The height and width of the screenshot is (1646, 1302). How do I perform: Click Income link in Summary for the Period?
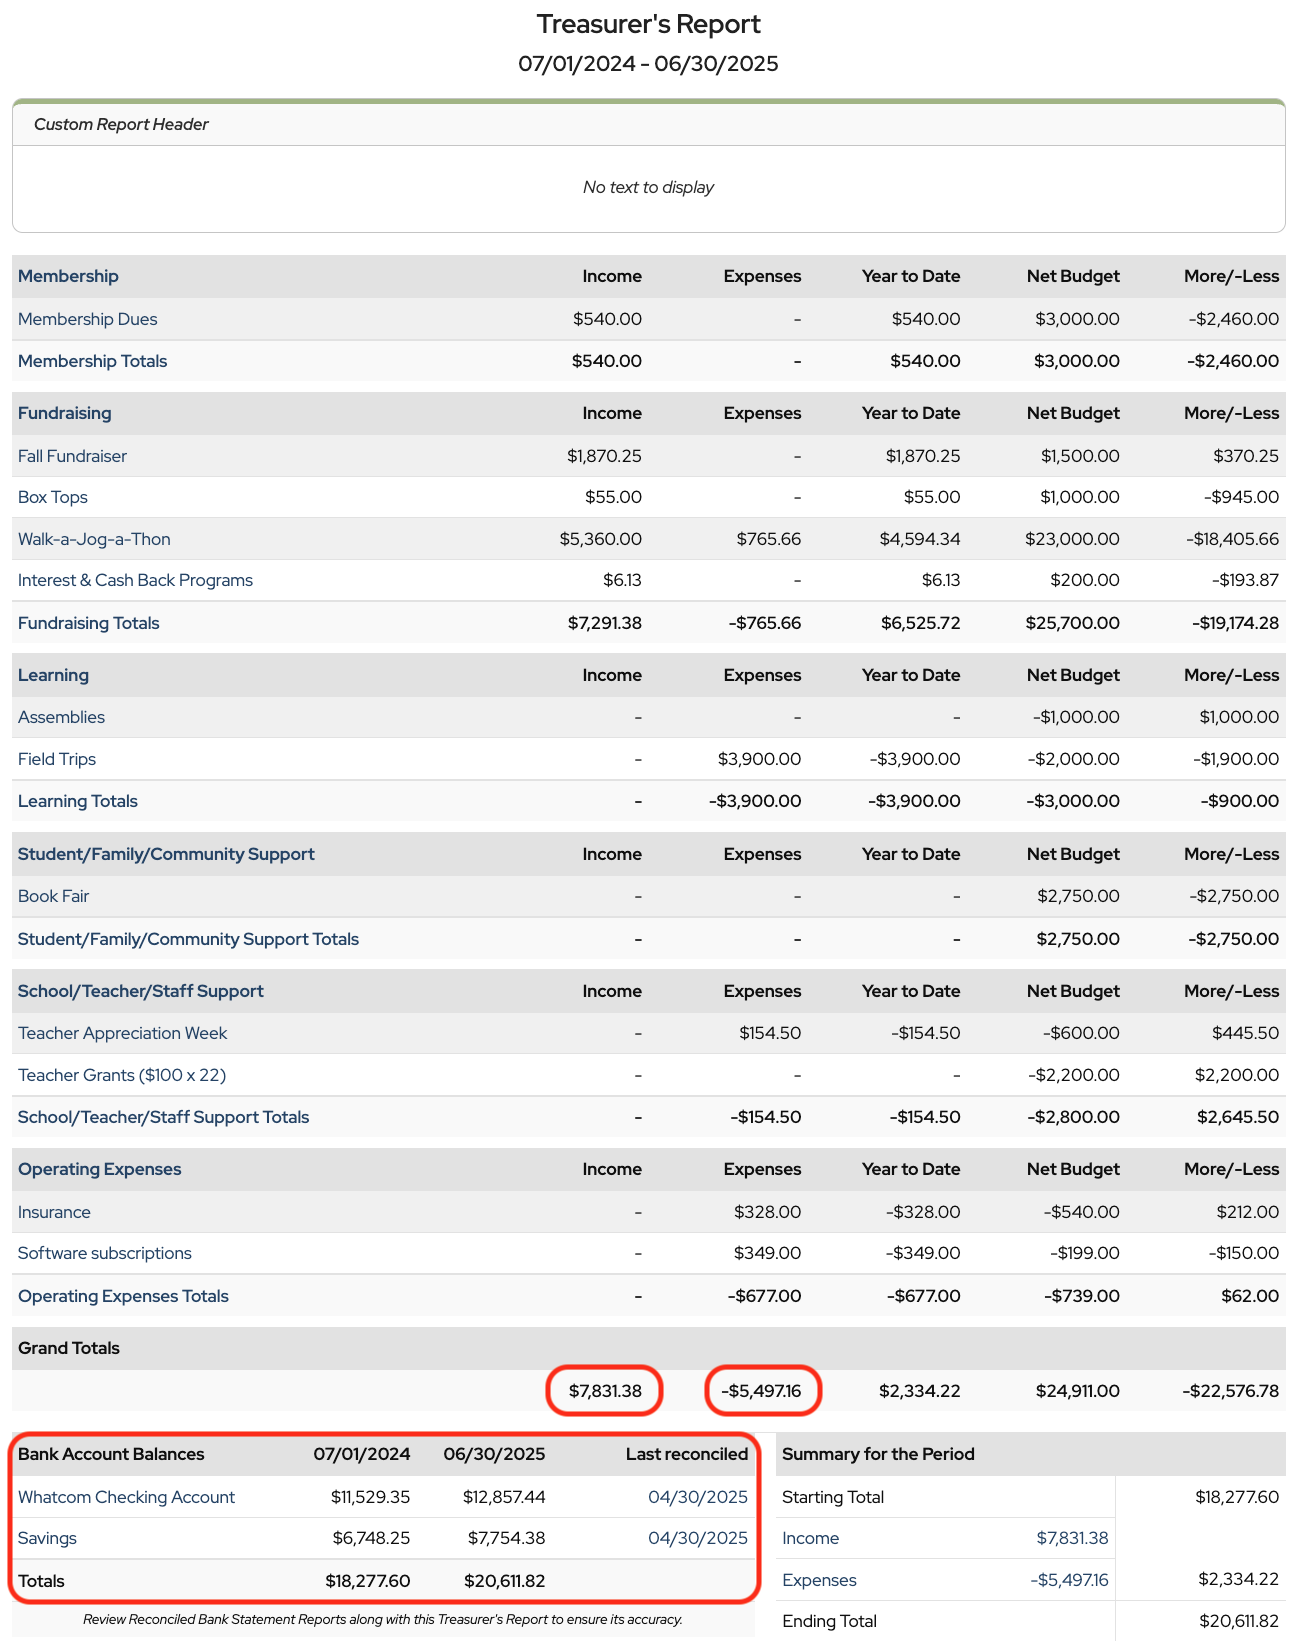point(810,1538)
